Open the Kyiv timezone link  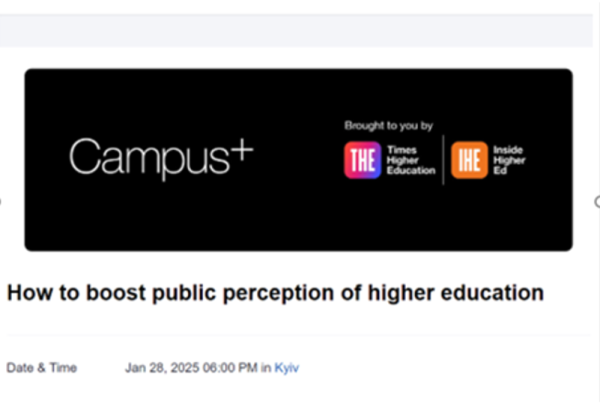287,368
